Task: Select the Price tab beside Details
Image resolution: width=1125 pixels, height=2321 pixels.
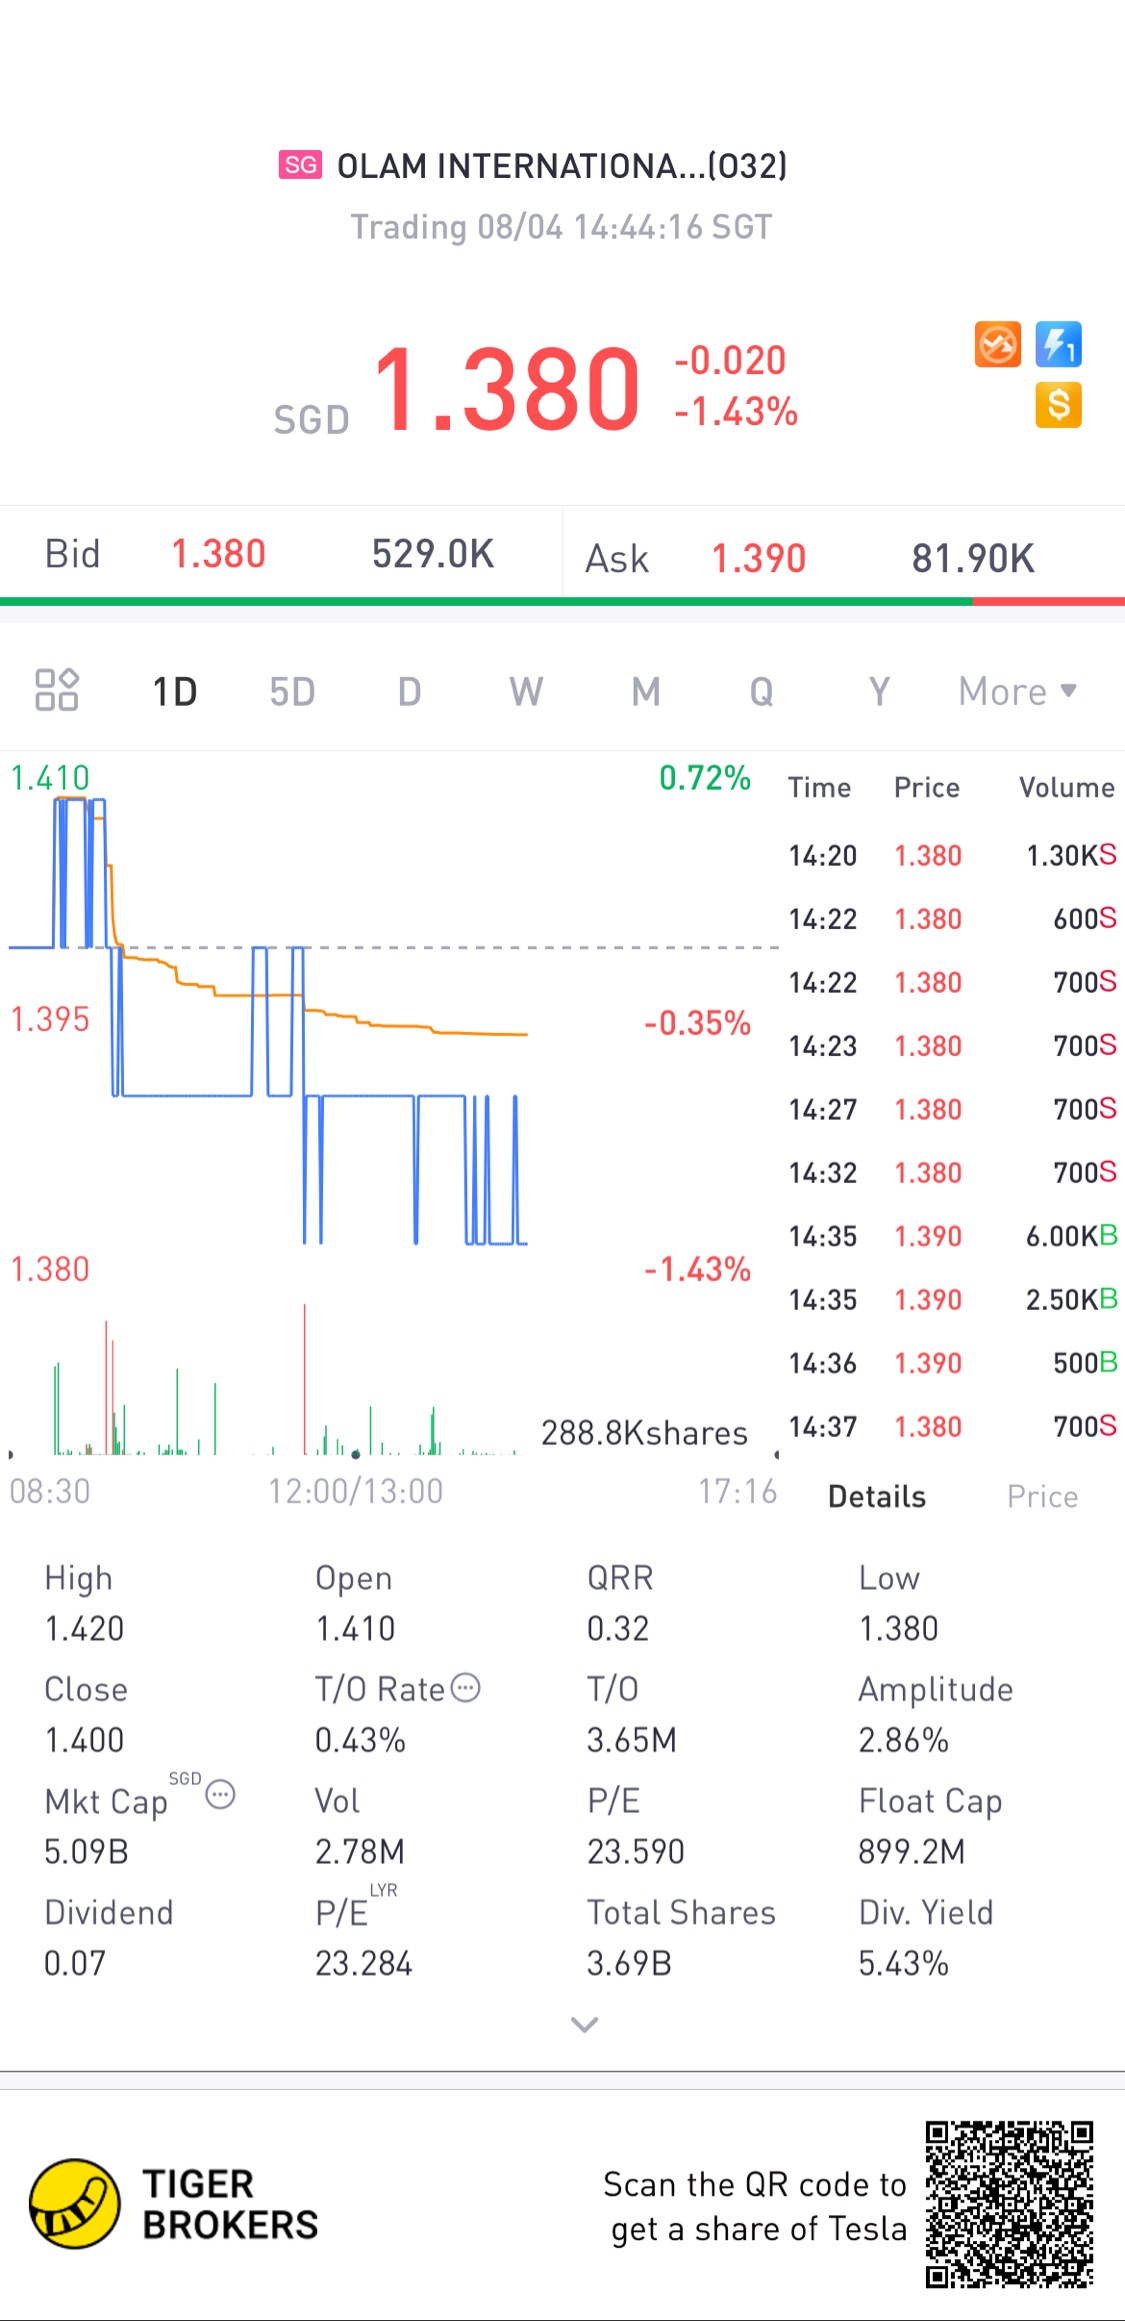Action: [x=1042, y=1497]
